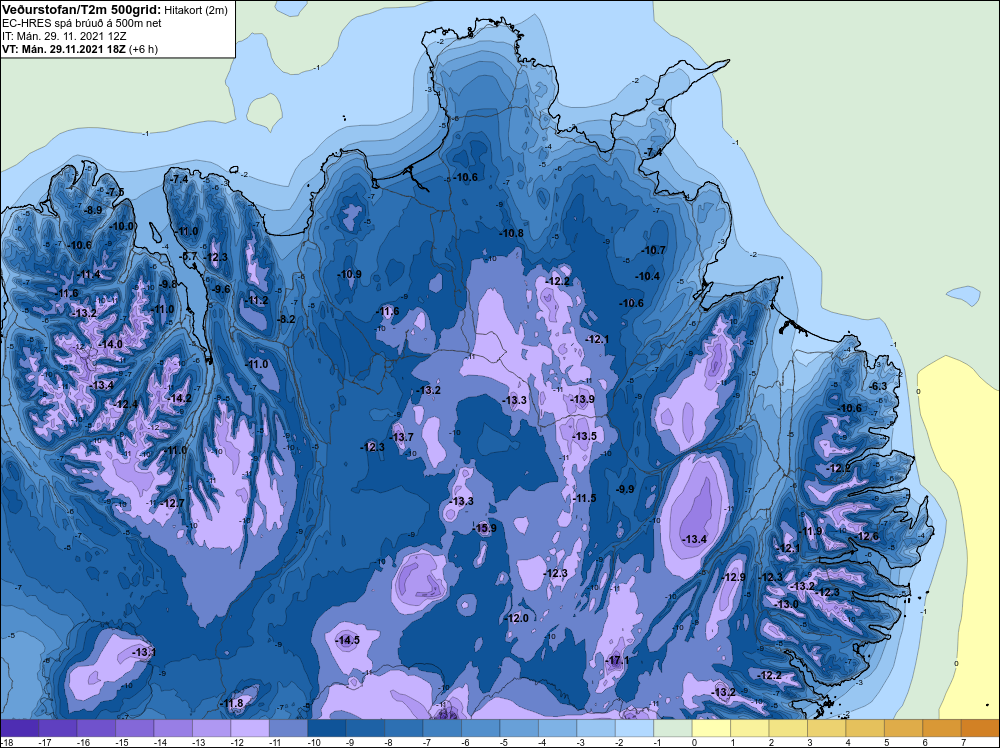This screenshot has width=1000, height=748.
Task: Pick the legend swatch between -12 and -11
Action: click(250, 728)
